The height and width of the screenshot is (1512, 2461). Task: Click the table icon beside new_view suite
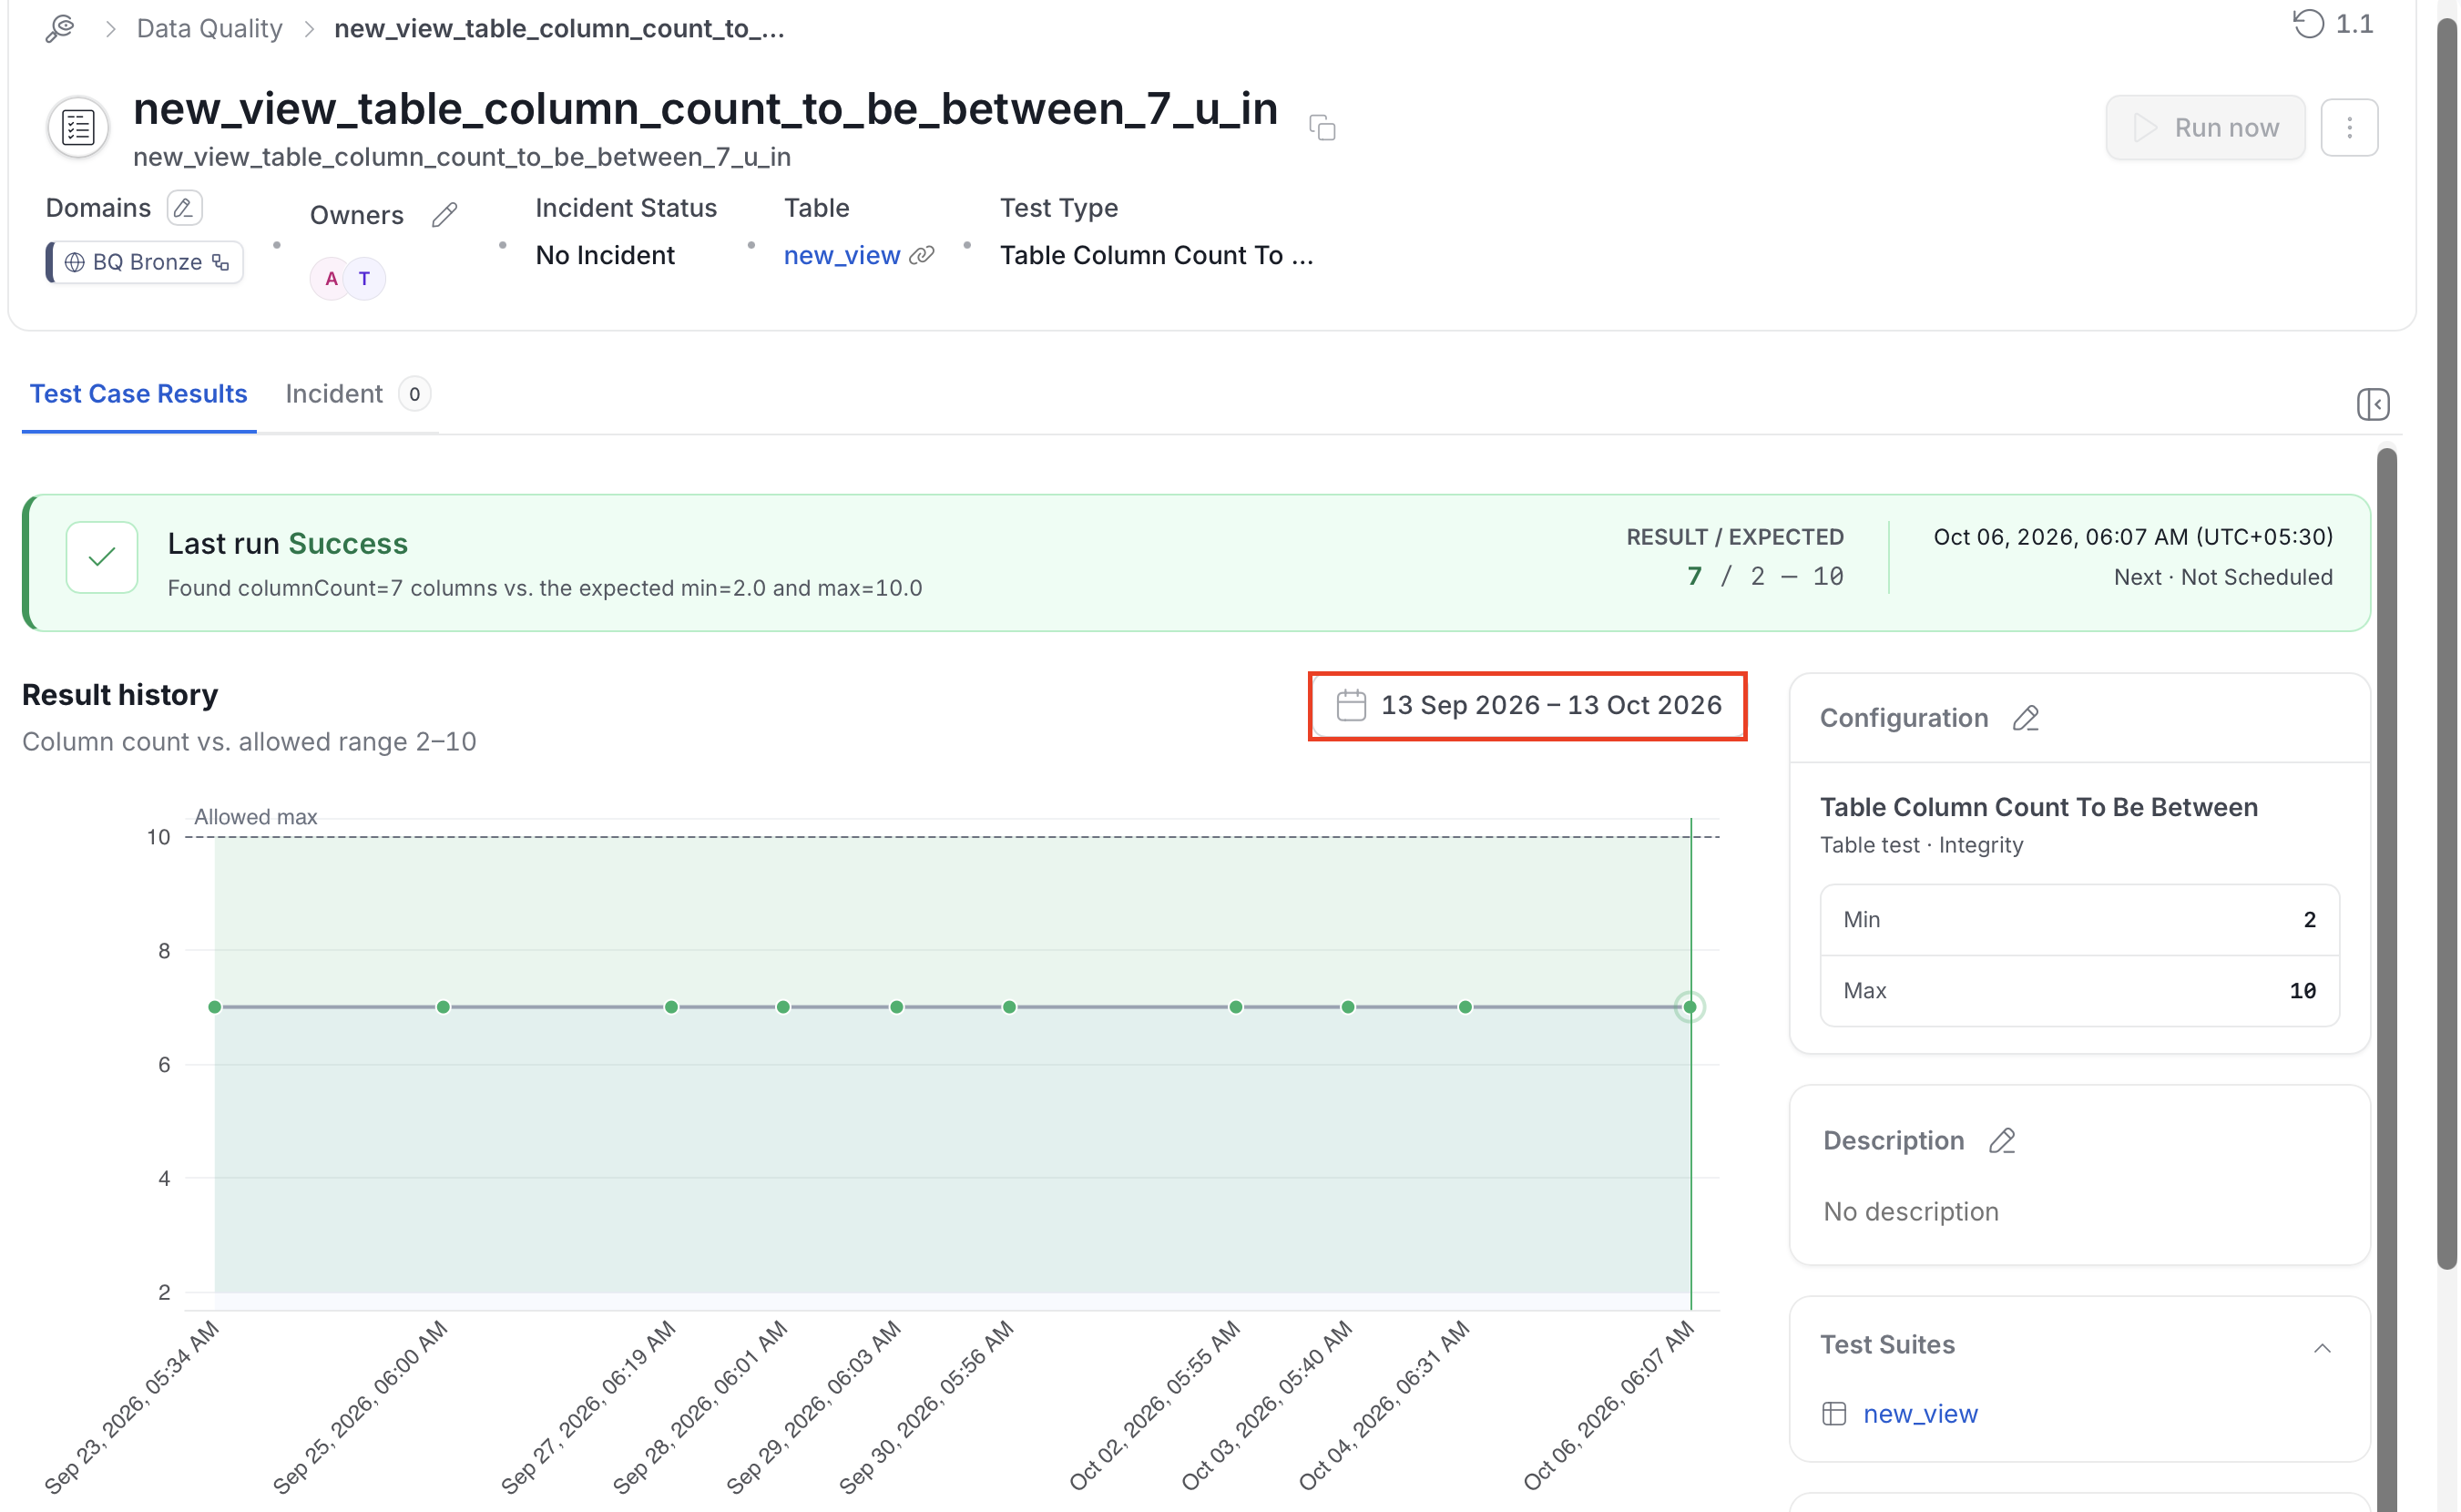[x=1834, y=1413]
